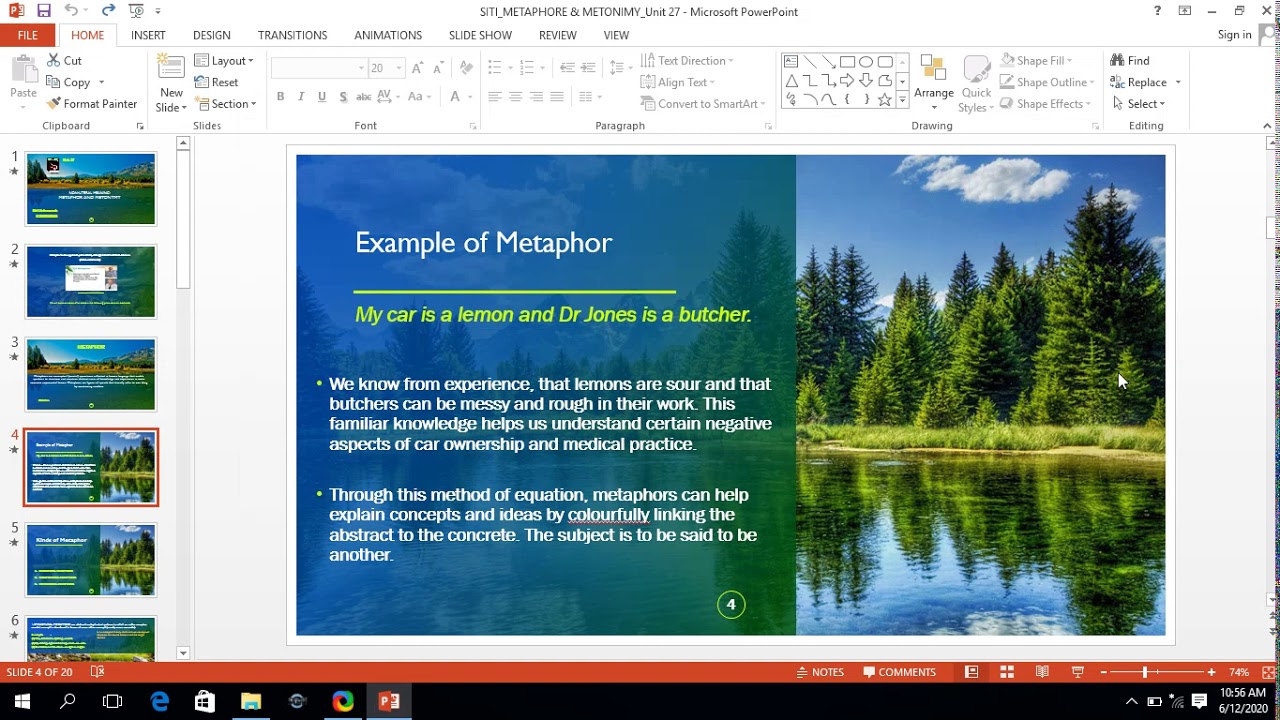Open the Arrange objects menu
Image resolution: width=1280 pixels, height=720 pixels.
tap(934, 84)
